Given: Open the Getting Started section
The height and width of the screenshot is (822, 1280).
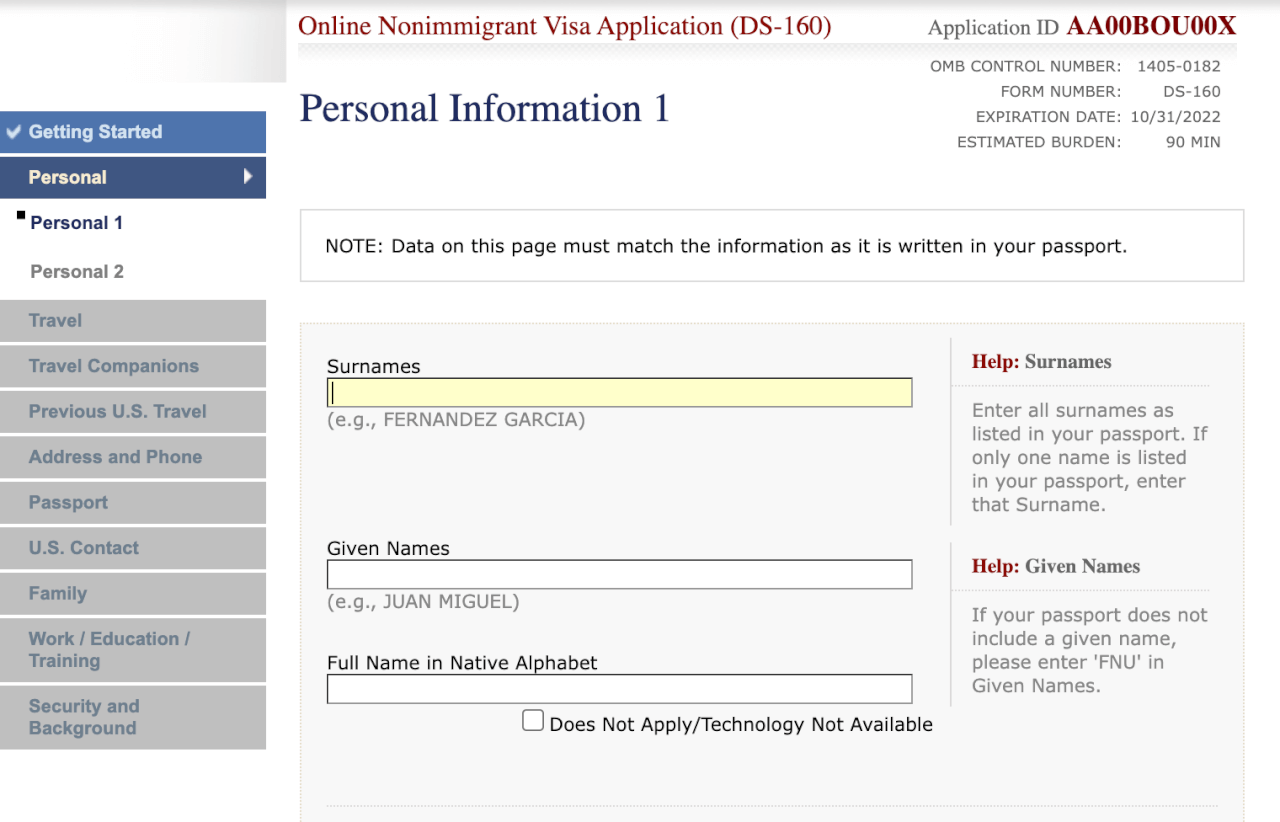Looking at the screenshot, I should (95, 132).
